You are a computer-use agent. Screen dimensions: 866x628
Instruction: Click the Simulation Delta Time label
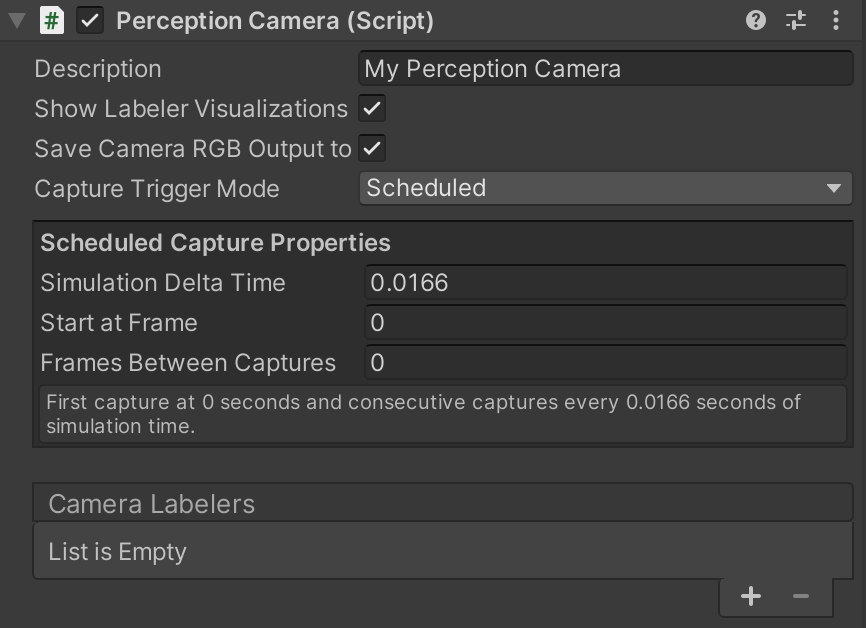pyautogui.click(x=163, y=283)
